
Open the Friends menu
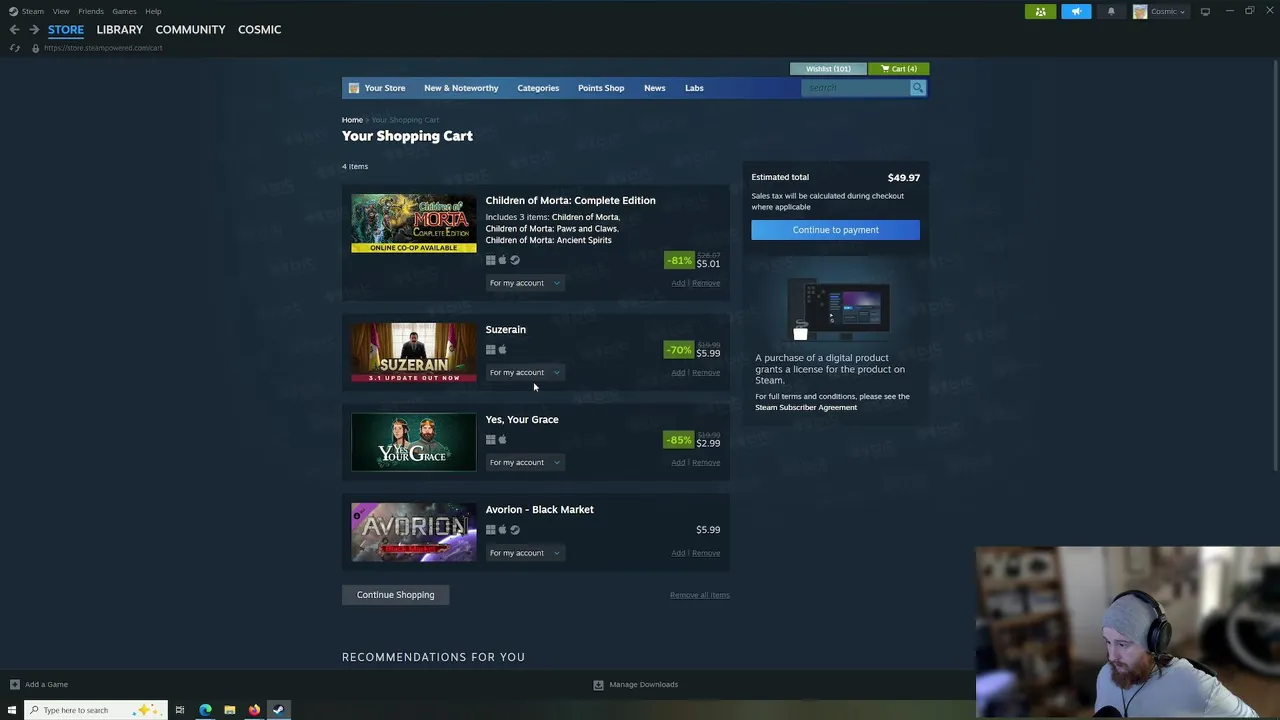click(91, 11)
